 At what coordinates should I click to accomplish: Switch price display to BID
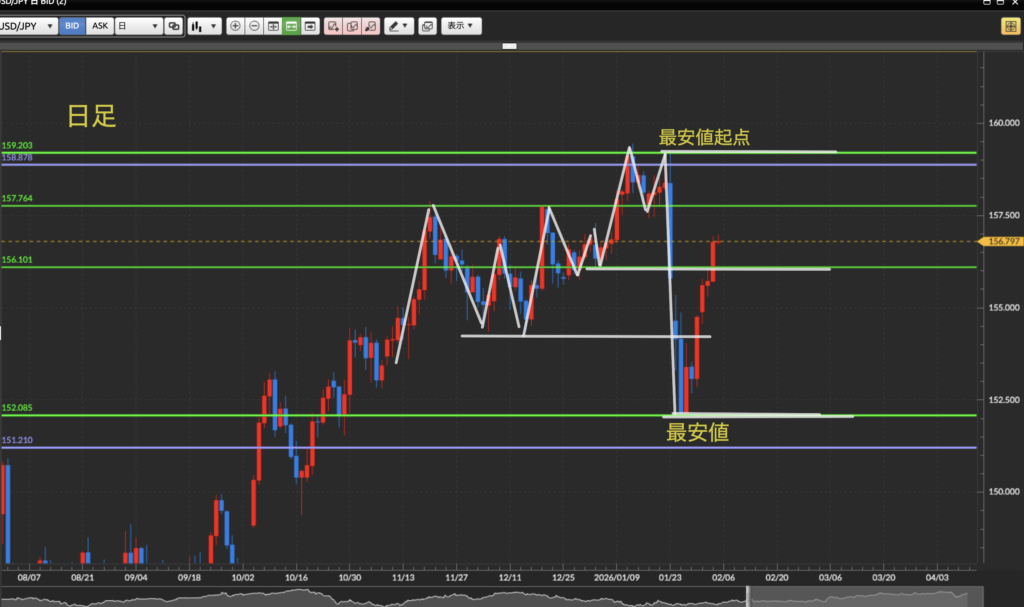(72, 26)
